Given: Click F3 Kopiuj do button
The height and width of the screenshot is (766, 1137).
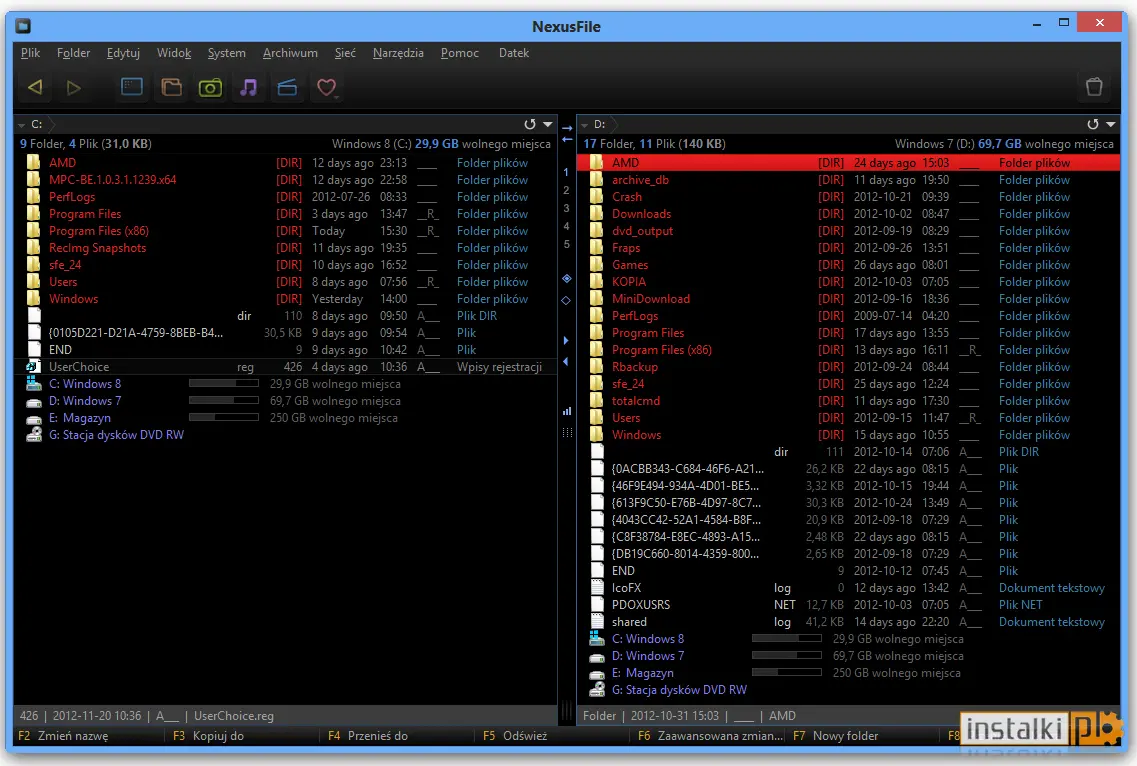Looking at the screenshot, I should point(208,736).
